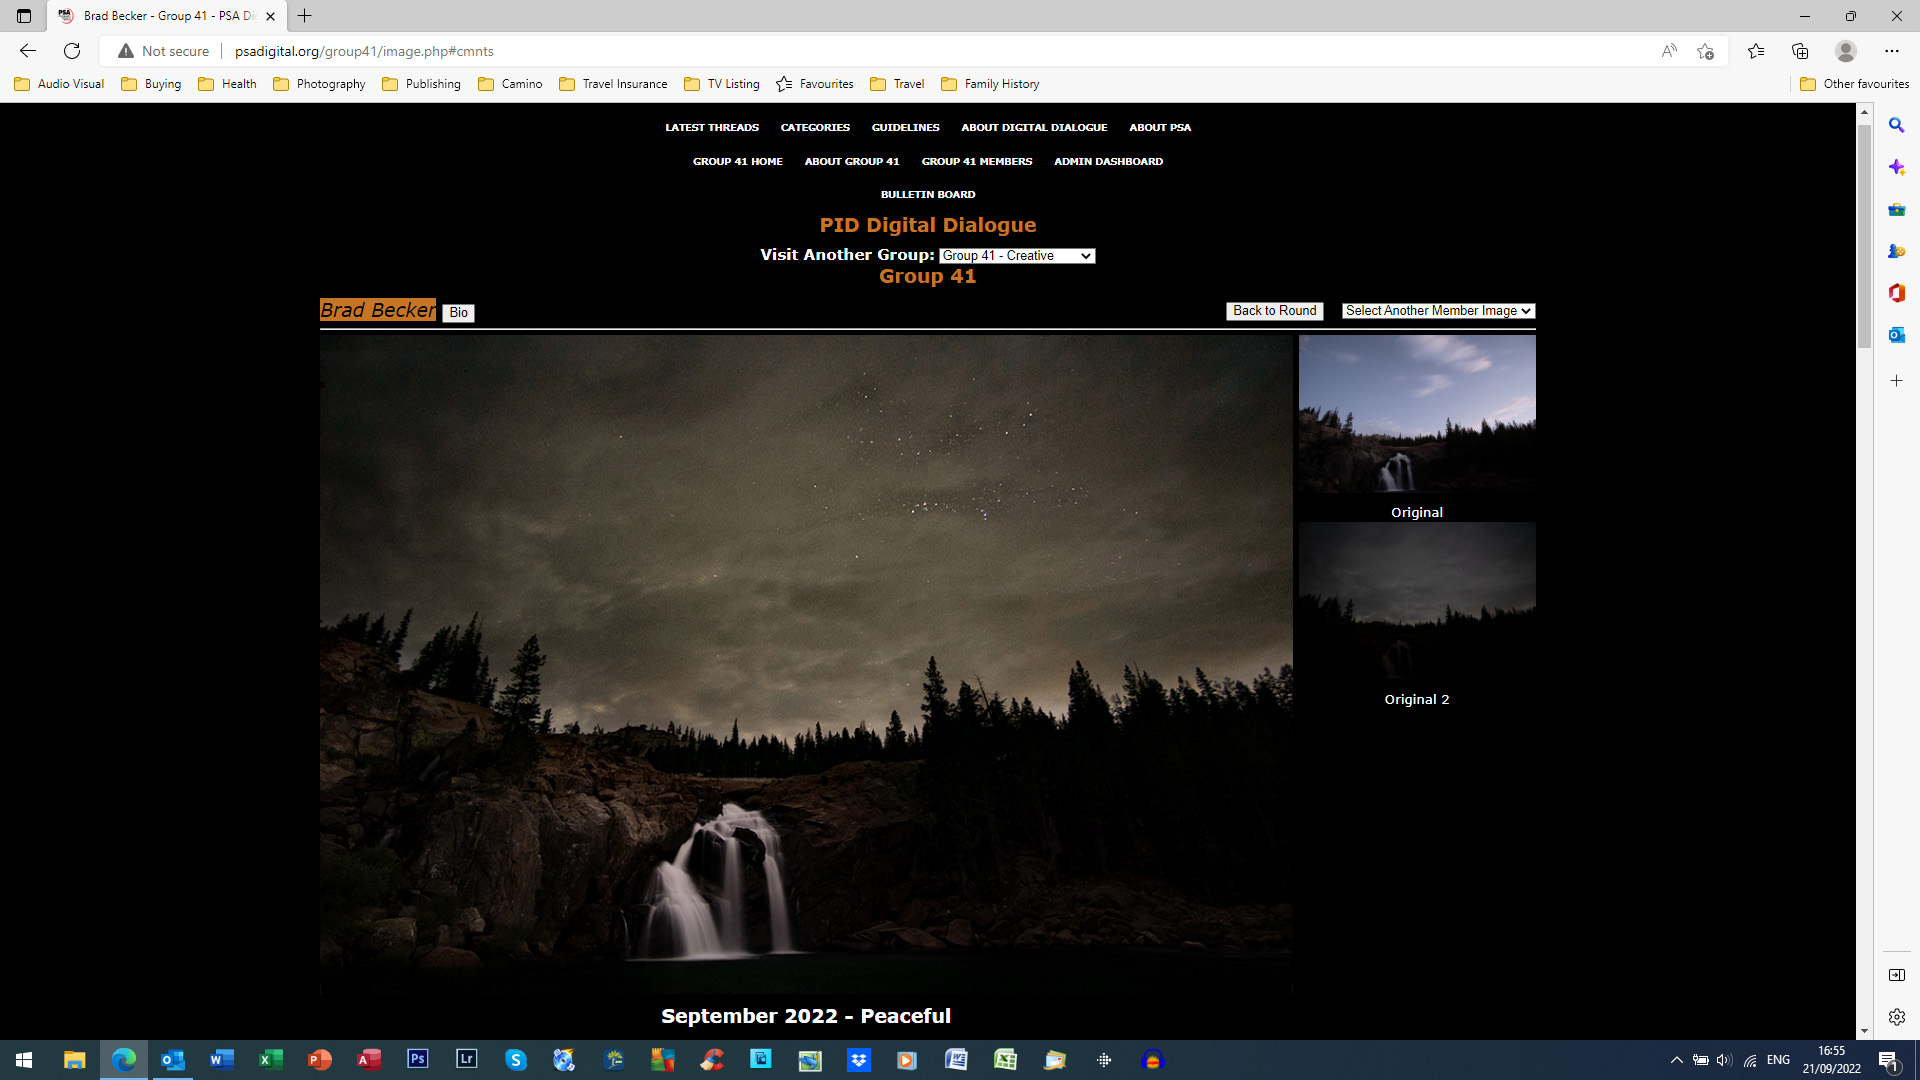Expand the Visit Another Group dropdown
This screenshot has width=1920, height=1080.
coord(1016,256)
